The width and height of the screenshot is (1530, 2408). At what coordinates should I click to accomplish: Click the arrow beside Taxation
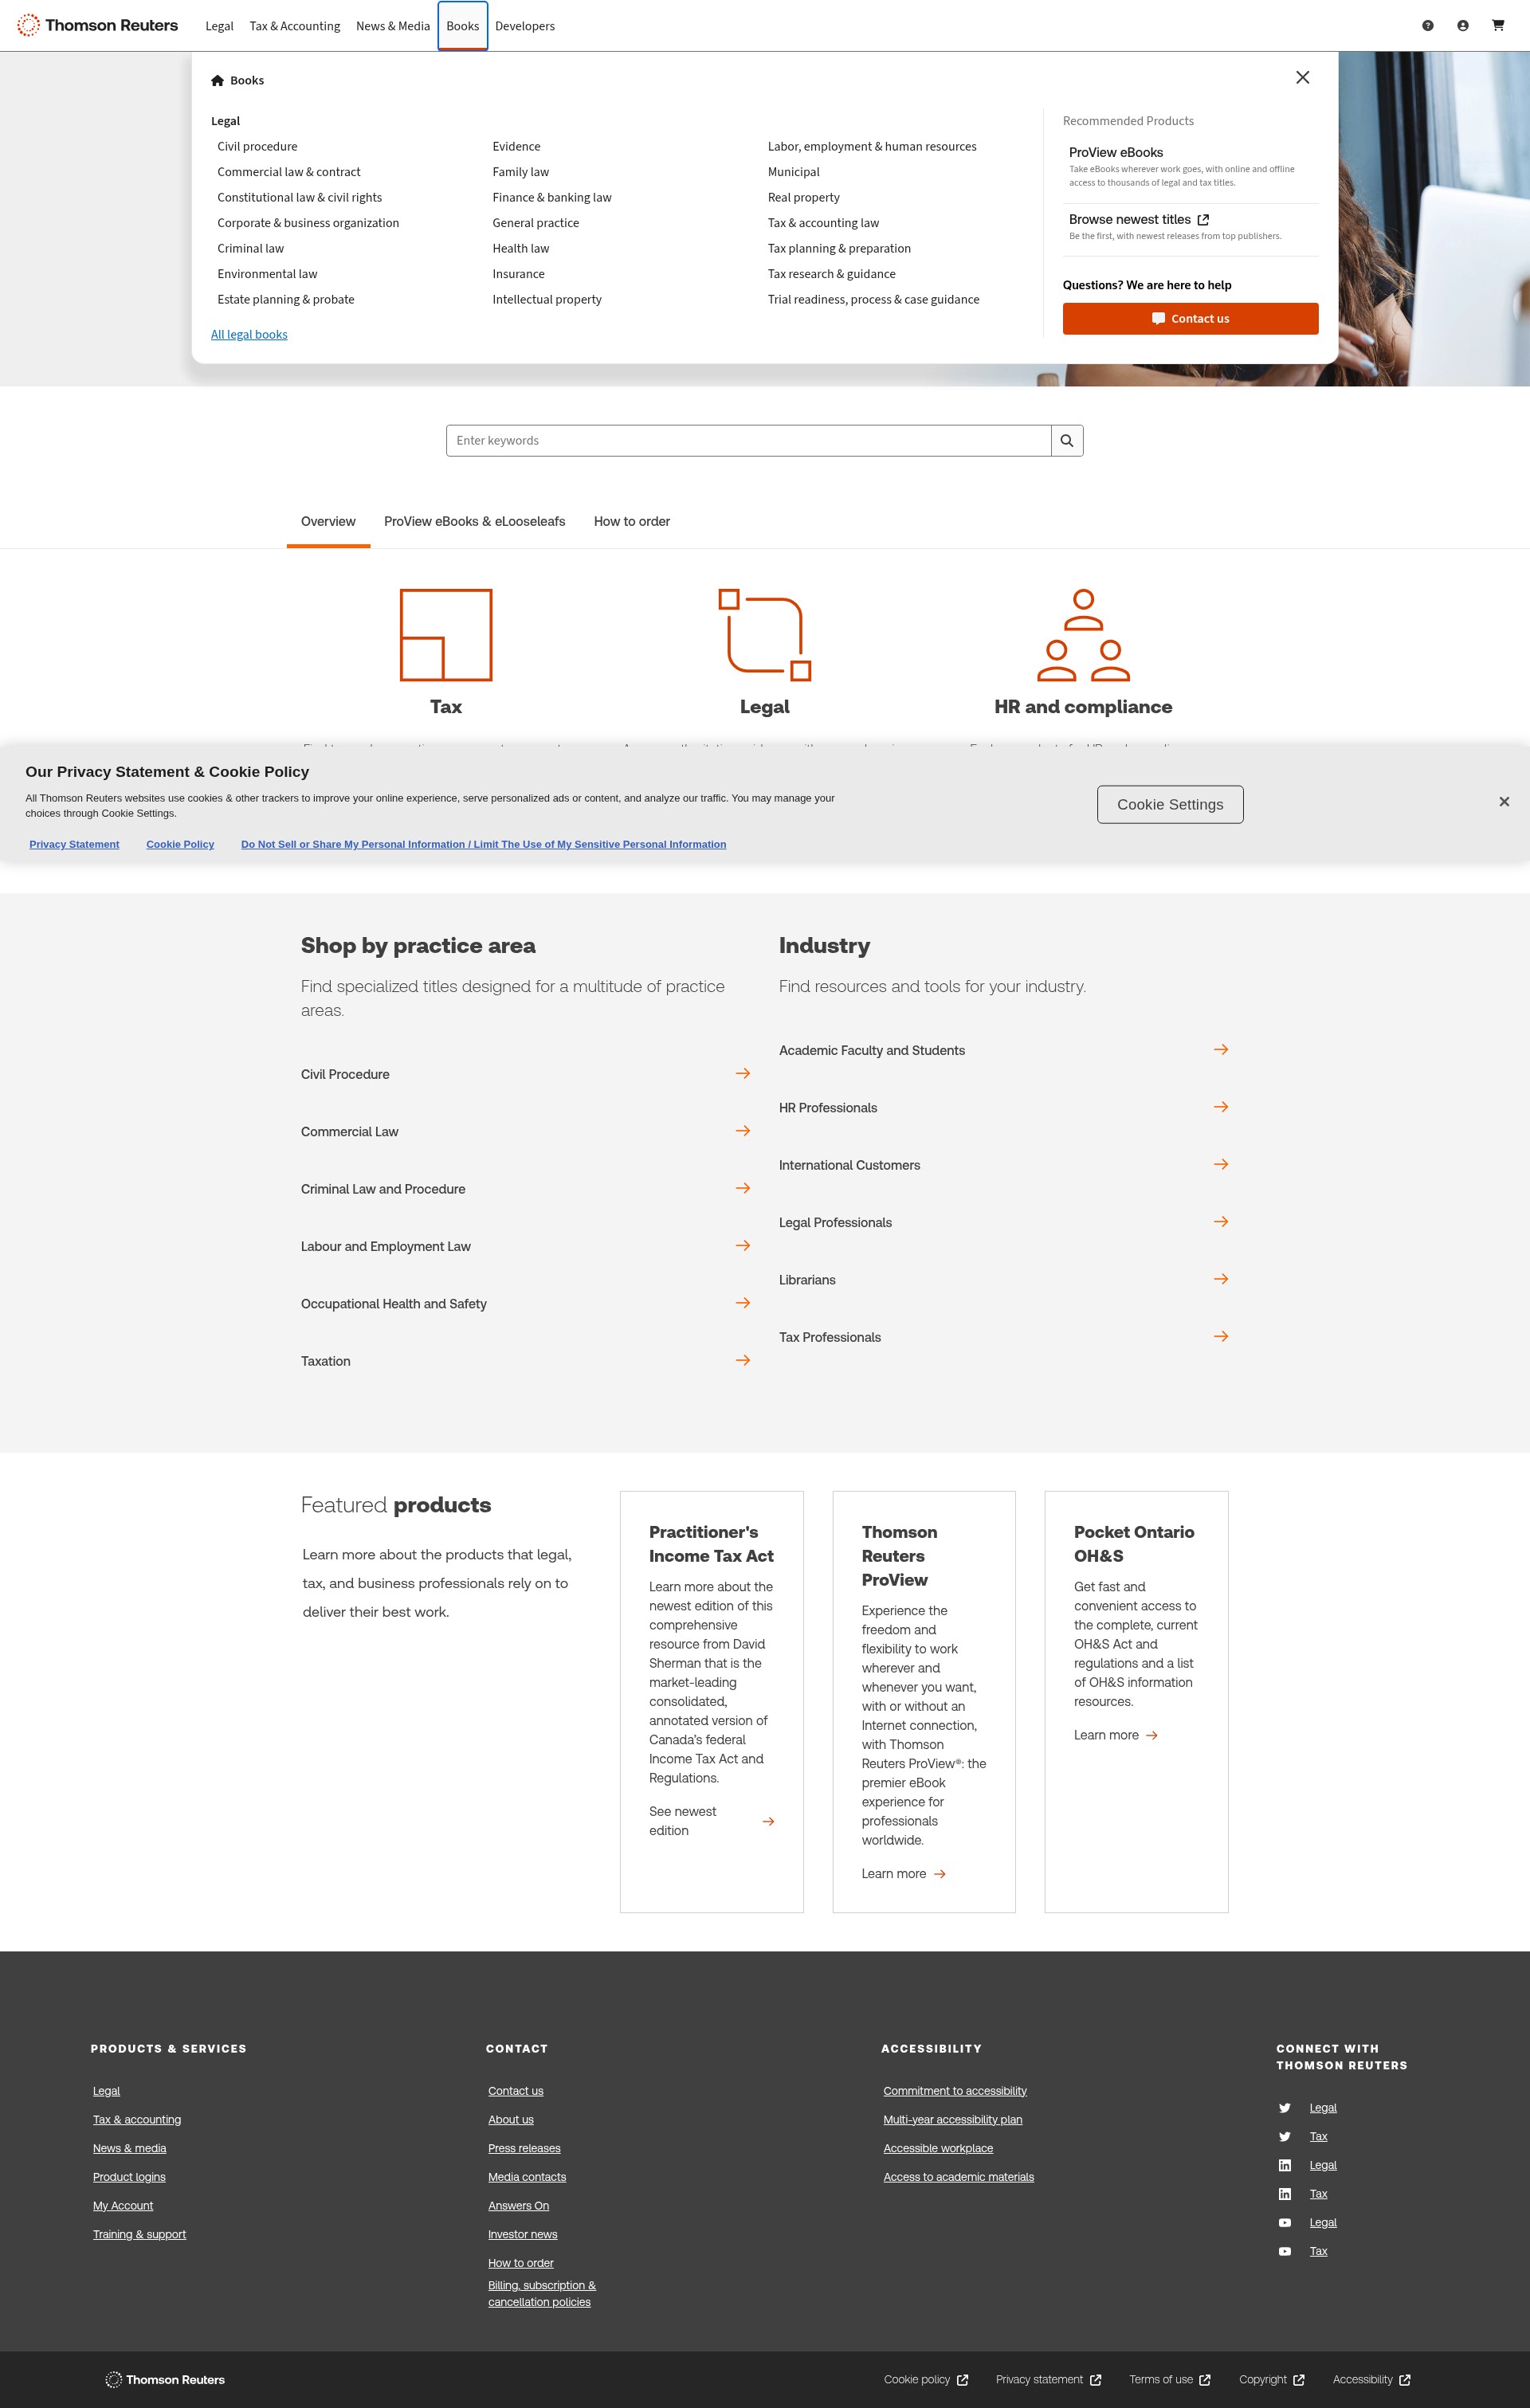tap(742, 1360)
